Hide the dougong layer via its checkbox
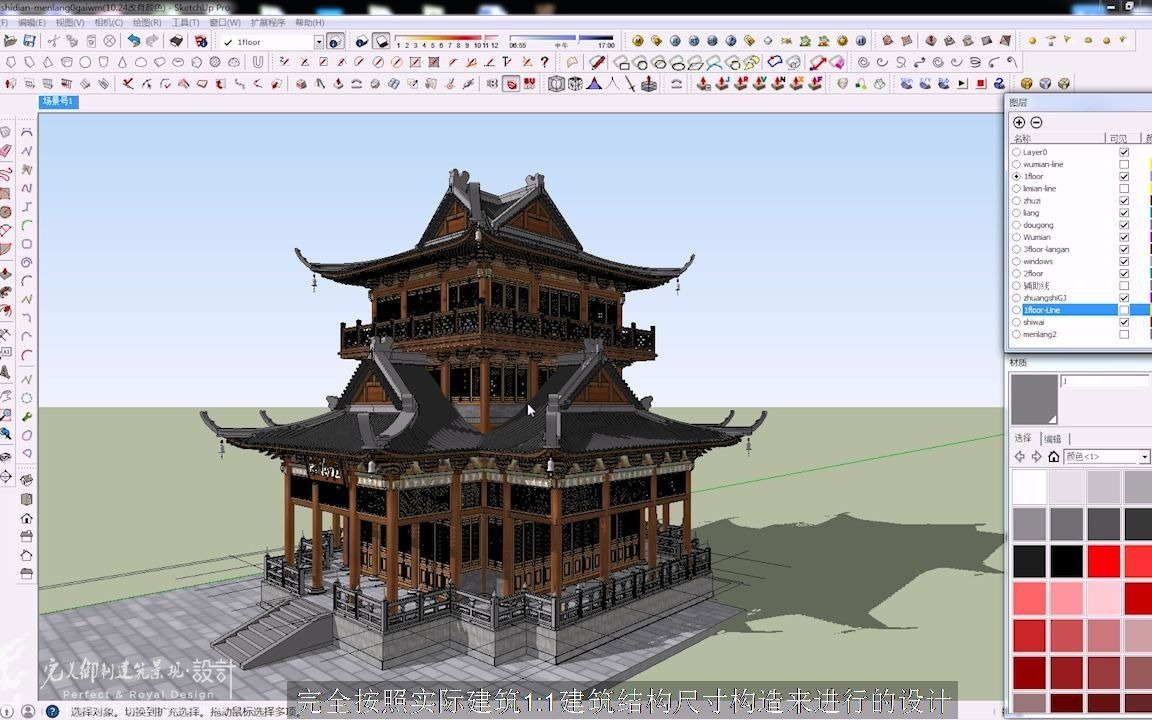 (1124, 225)
